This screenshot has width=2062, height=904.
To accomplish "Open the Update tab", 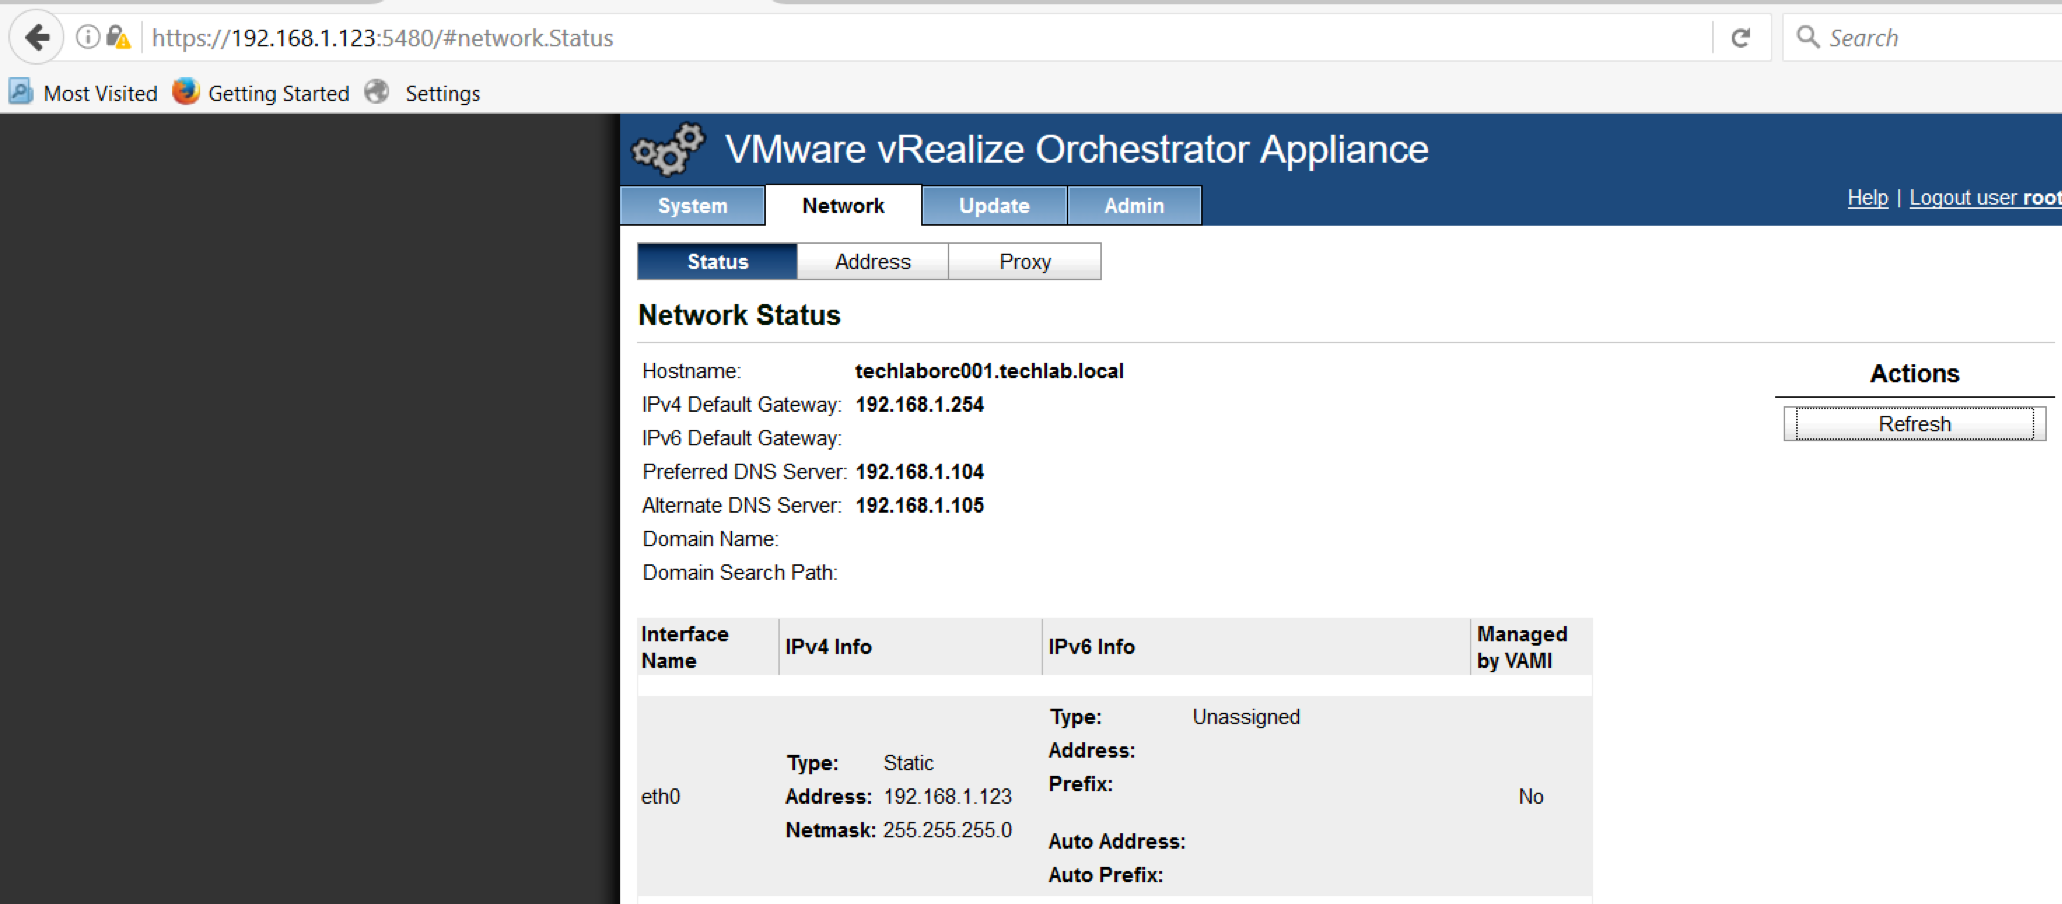I will click(x=994, y=206).
